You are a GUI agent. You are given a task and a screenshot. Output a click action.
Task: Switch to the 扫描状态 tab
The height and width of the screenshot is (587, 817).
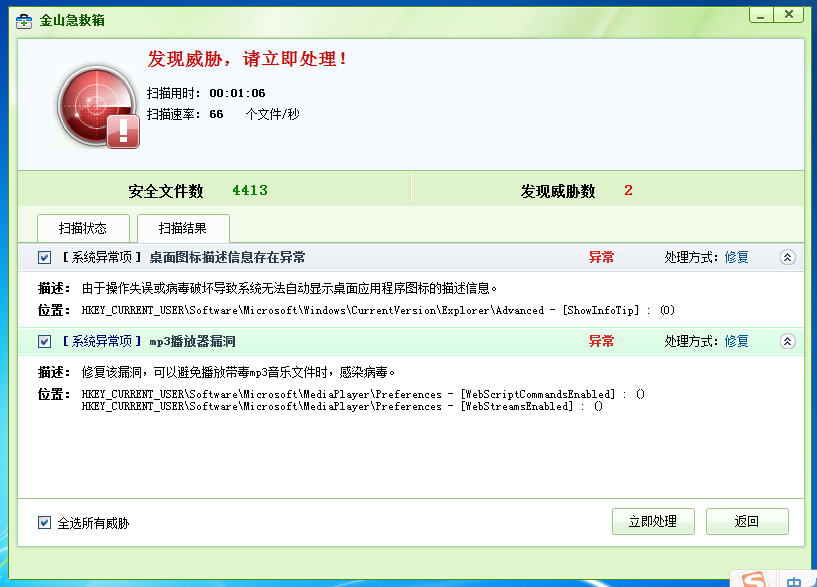[83, 228]
